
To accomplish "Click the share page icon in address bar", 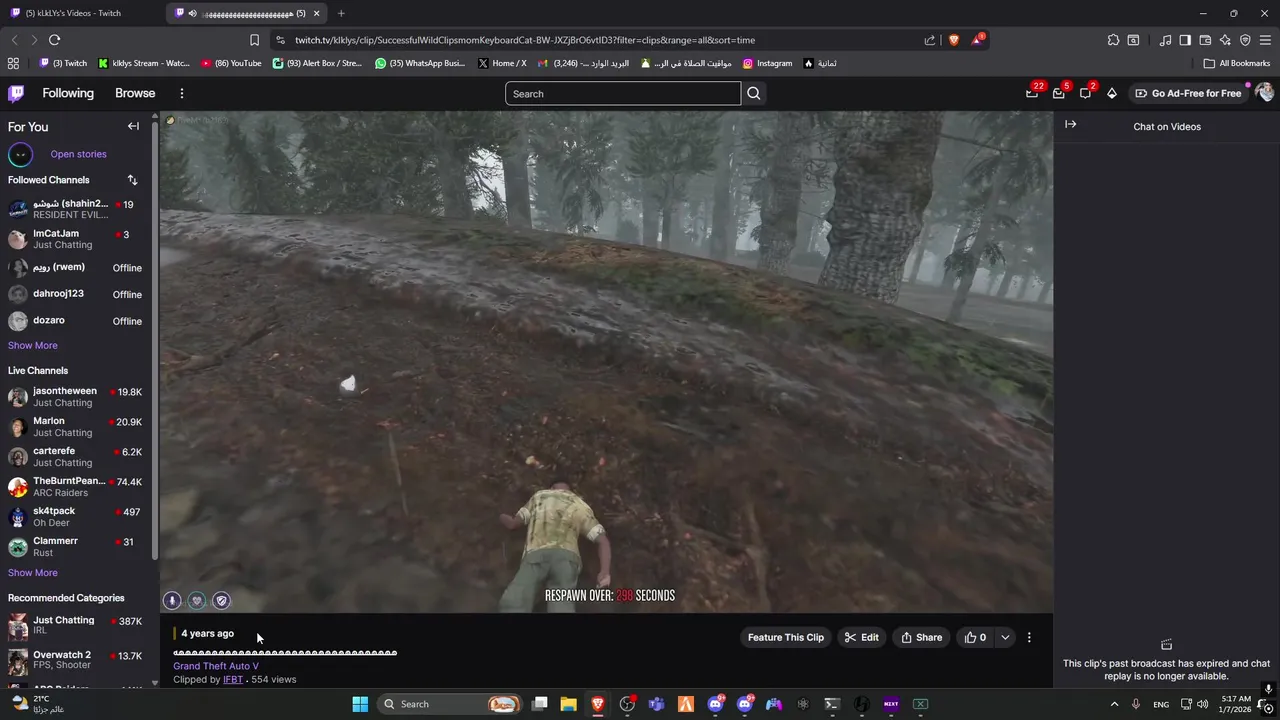I will click(930, 40).
